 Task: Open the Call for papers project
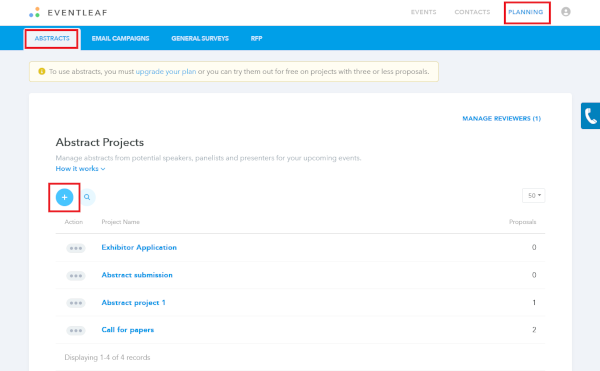point(128,330)
